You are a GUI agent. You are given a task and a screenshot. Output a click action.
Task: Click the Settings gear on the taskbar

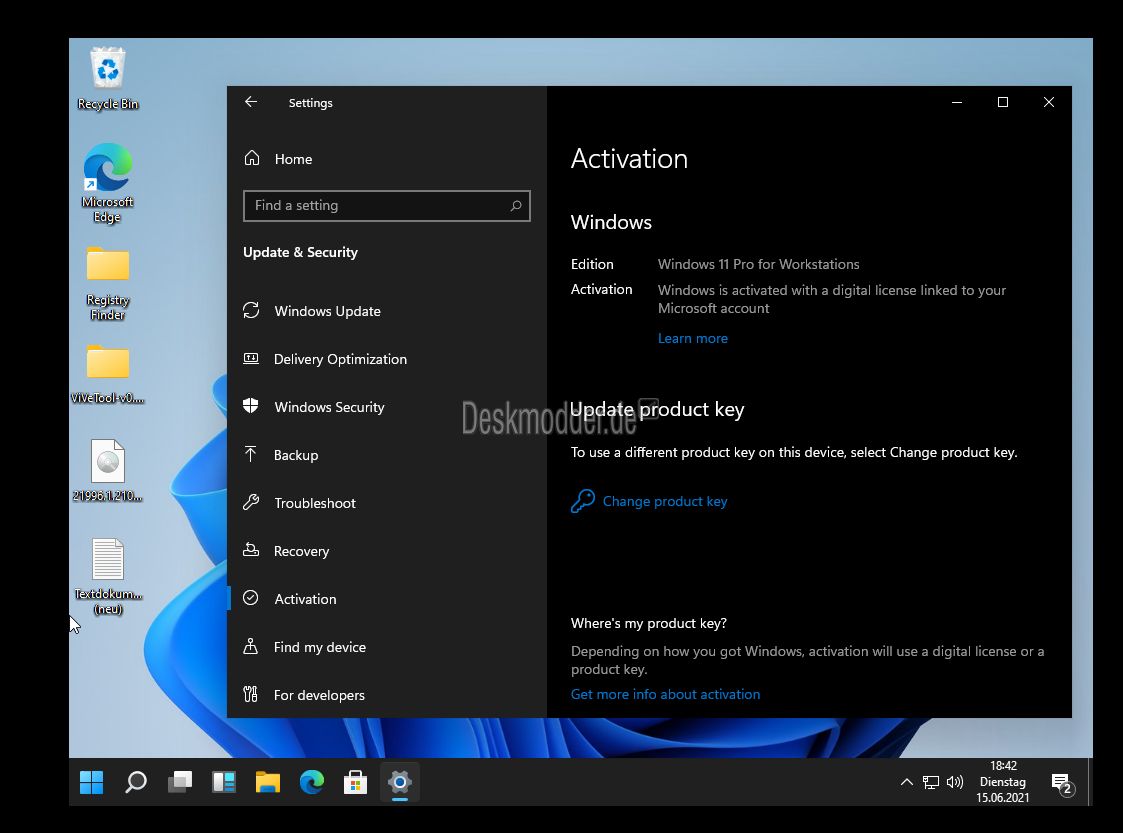pos(400,782)
